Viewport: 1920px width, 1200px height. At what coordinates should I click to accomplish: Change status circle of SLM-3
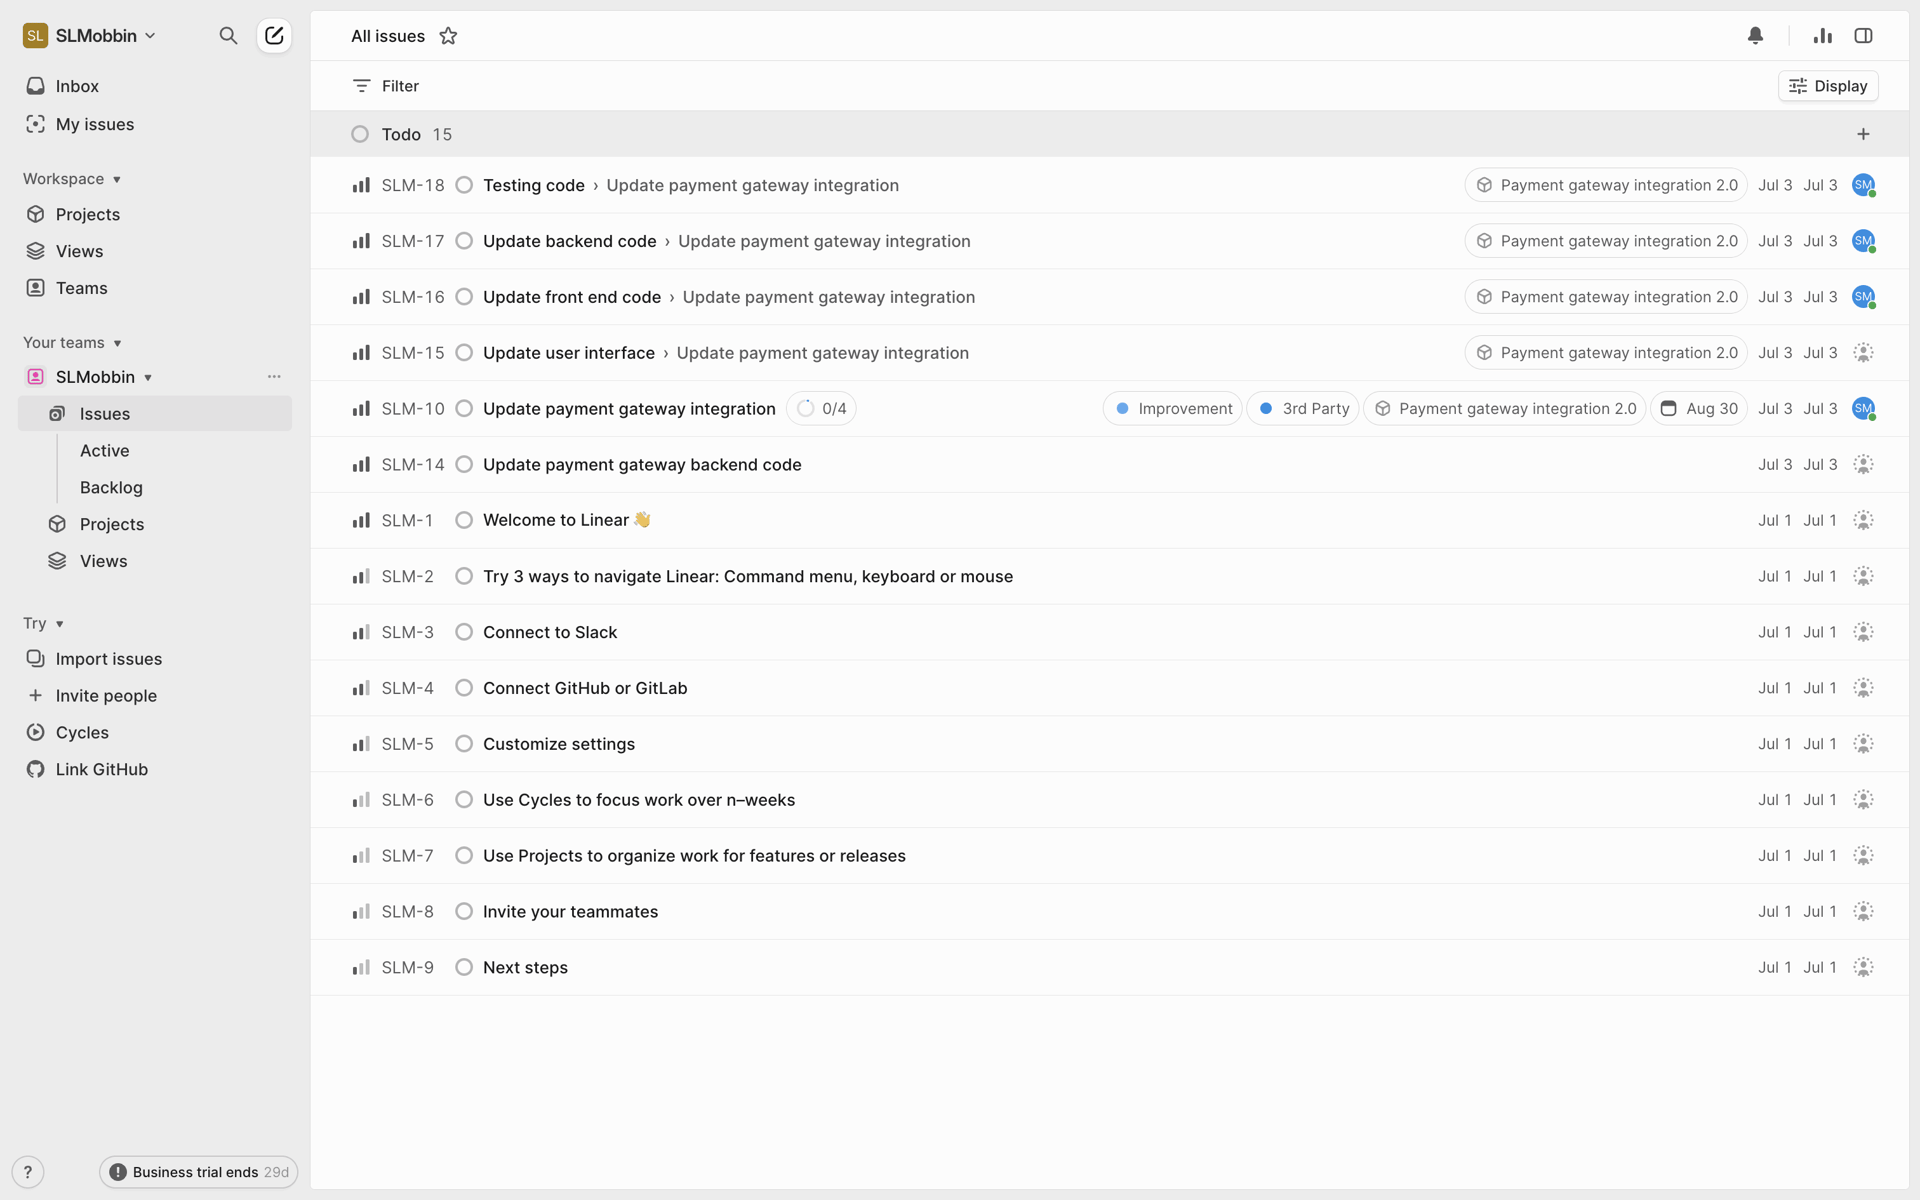464,632
